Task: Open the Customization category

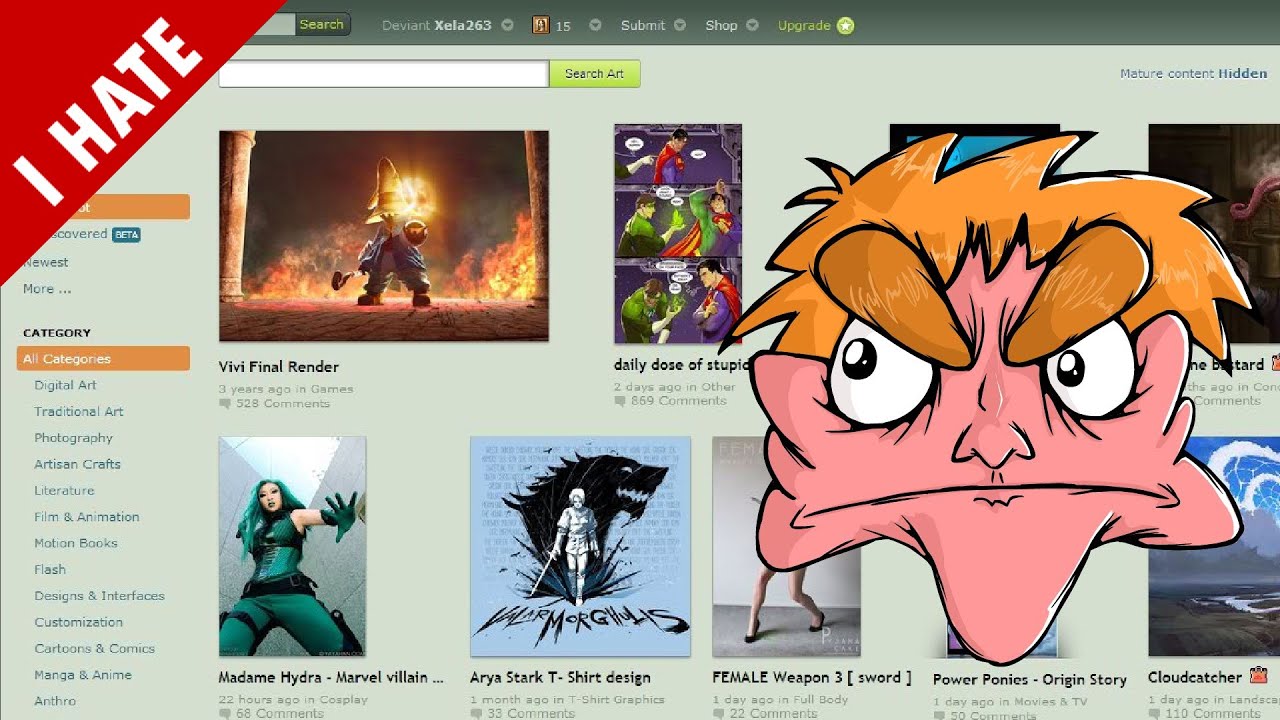Action: click(78, 622)
